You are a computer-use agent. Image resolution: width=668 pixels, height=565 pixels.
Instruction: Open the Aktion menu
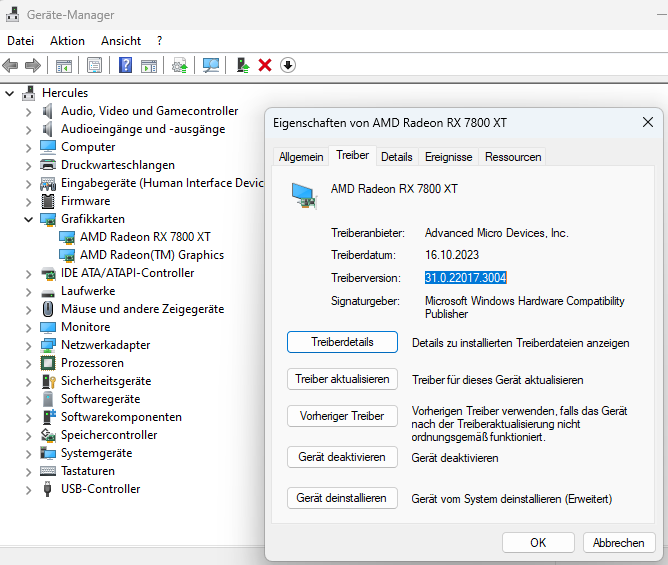pyautogui.click(x=67, y=41)
